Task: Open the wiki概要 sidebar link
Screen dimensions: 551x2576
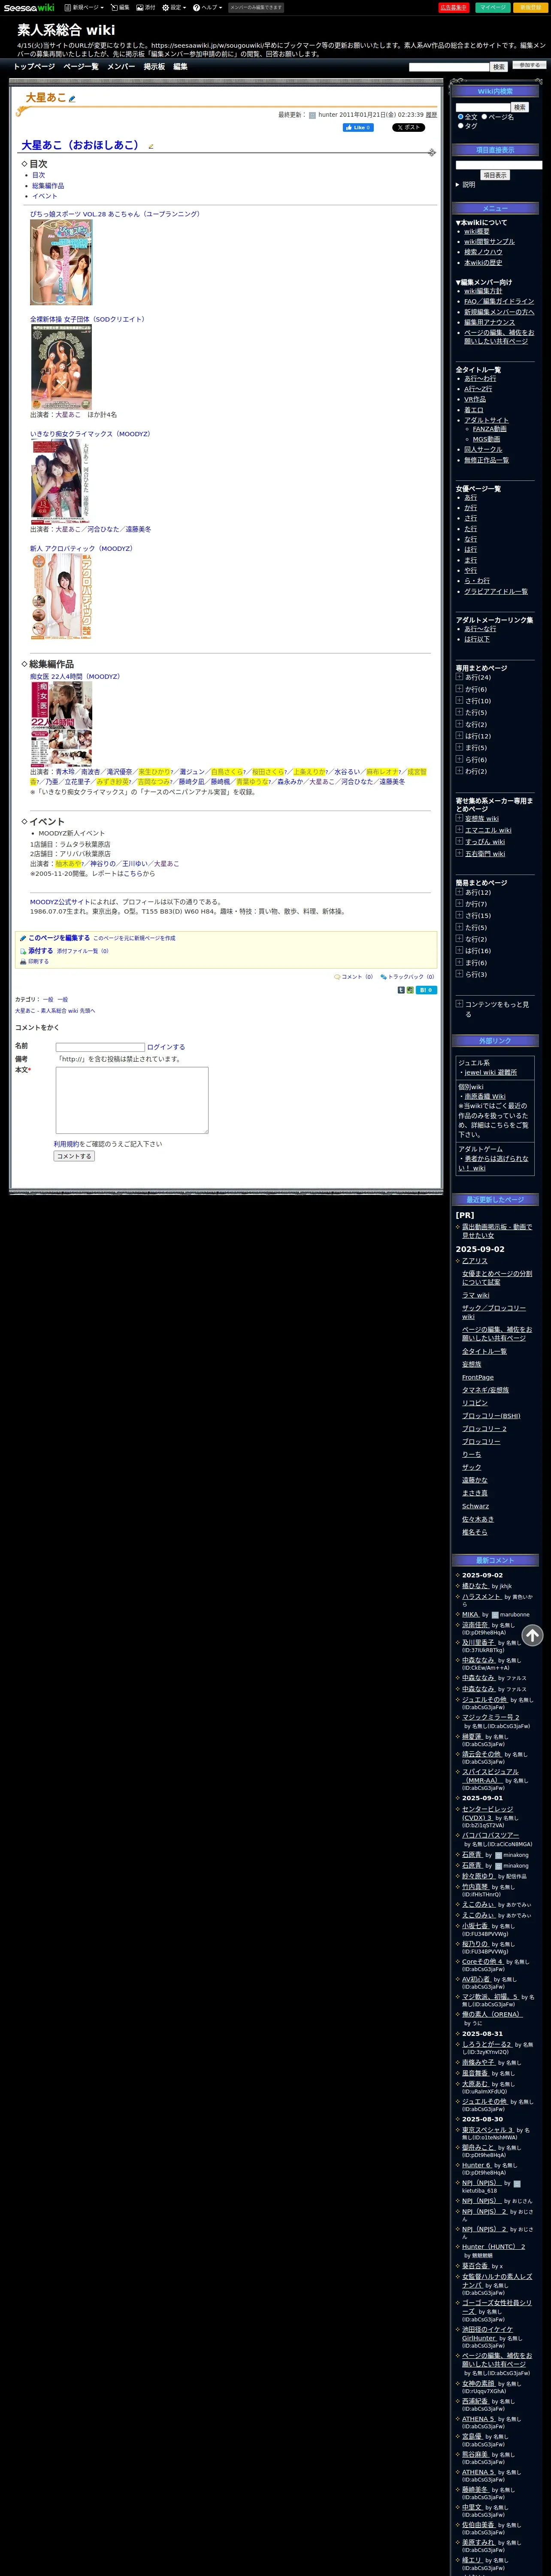Action: (477, 232)
